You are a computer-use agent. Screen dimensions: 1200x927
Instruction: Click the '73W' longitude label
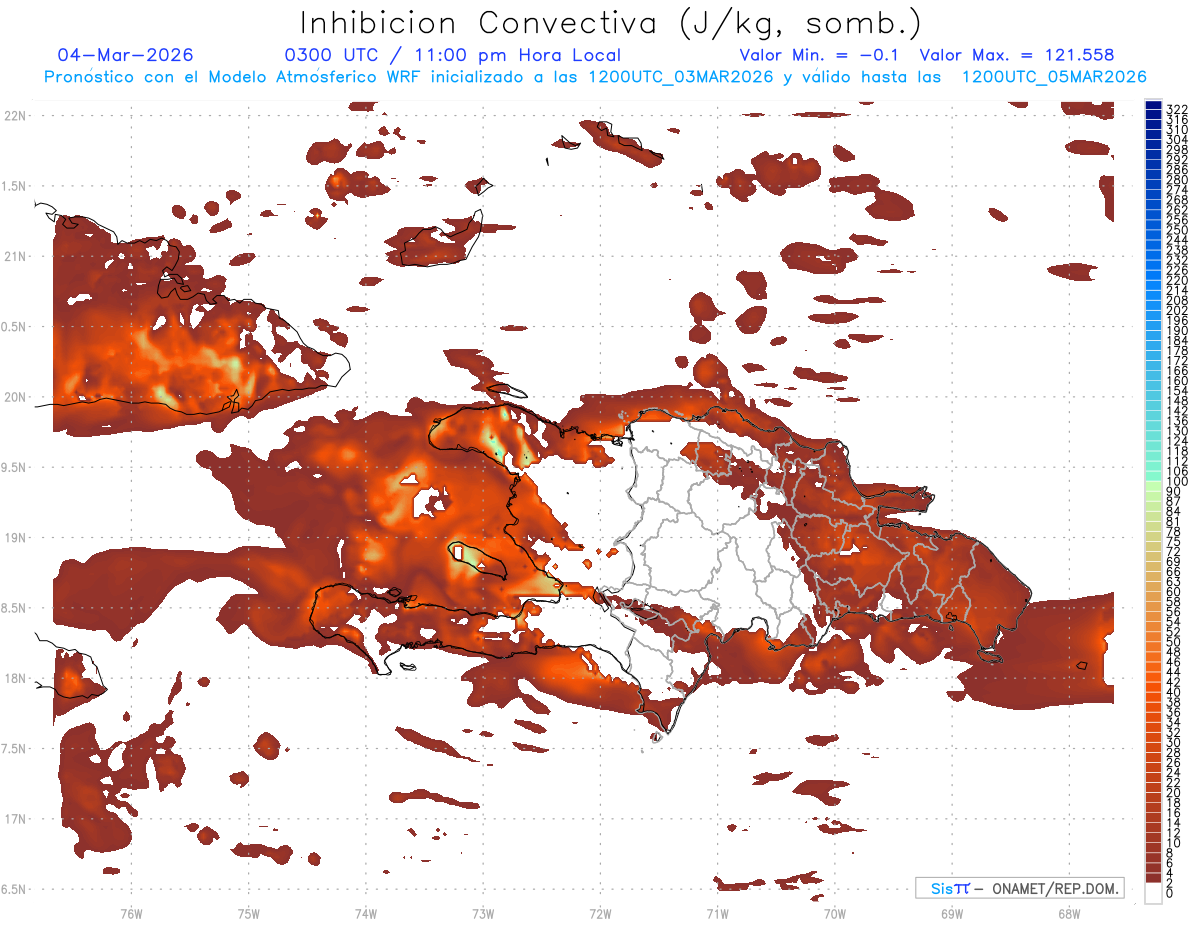coord(483,913)
